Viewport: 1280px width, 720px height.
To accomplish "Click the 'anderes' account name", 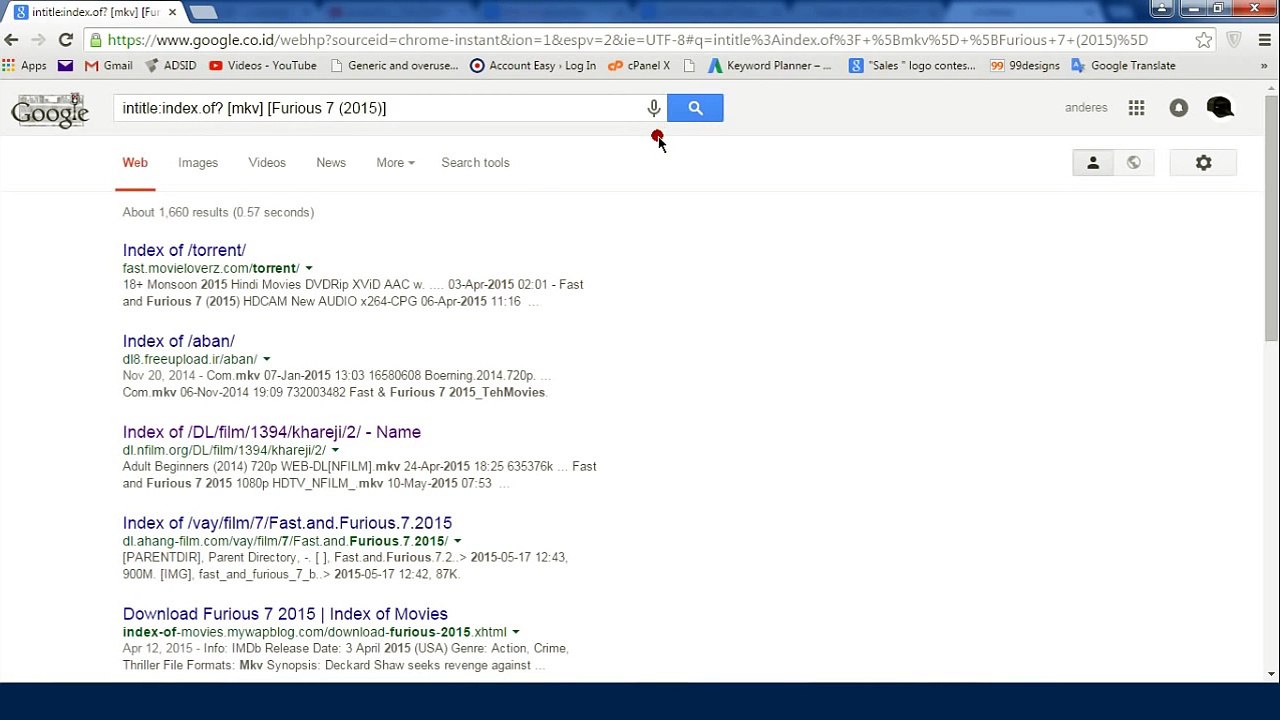I will (1086, 108).
